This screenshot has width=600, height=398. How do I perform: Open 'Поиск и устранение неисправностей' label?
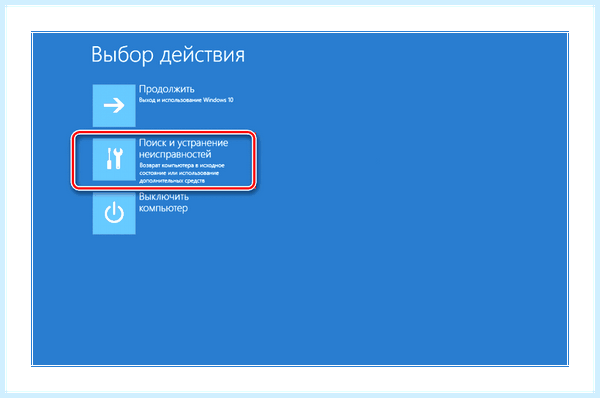coord(183,148)
